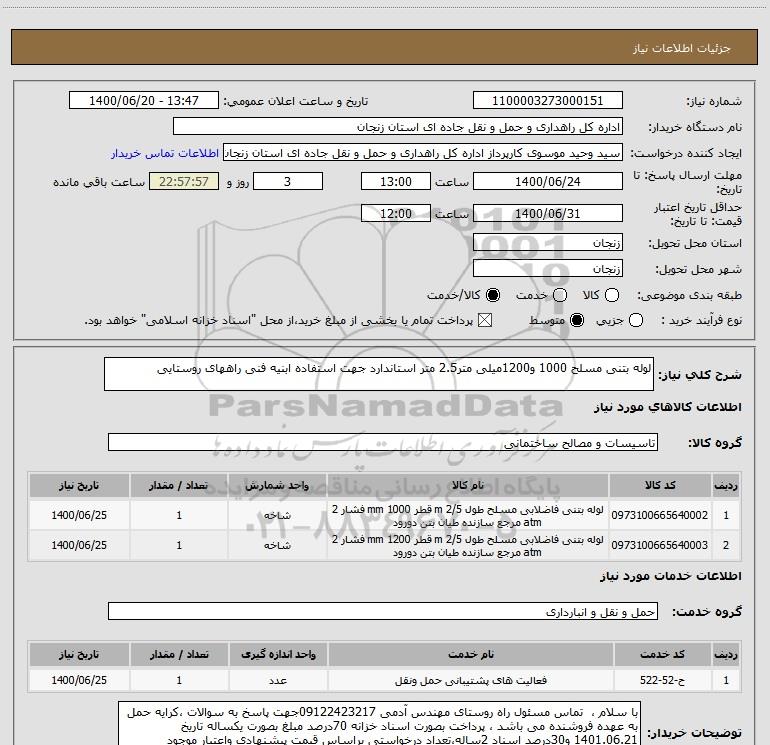The image size is (770, 745).
Task: Click the اطلاعات کالاهای مورد نیاز section heading
Action: [667, 407]
